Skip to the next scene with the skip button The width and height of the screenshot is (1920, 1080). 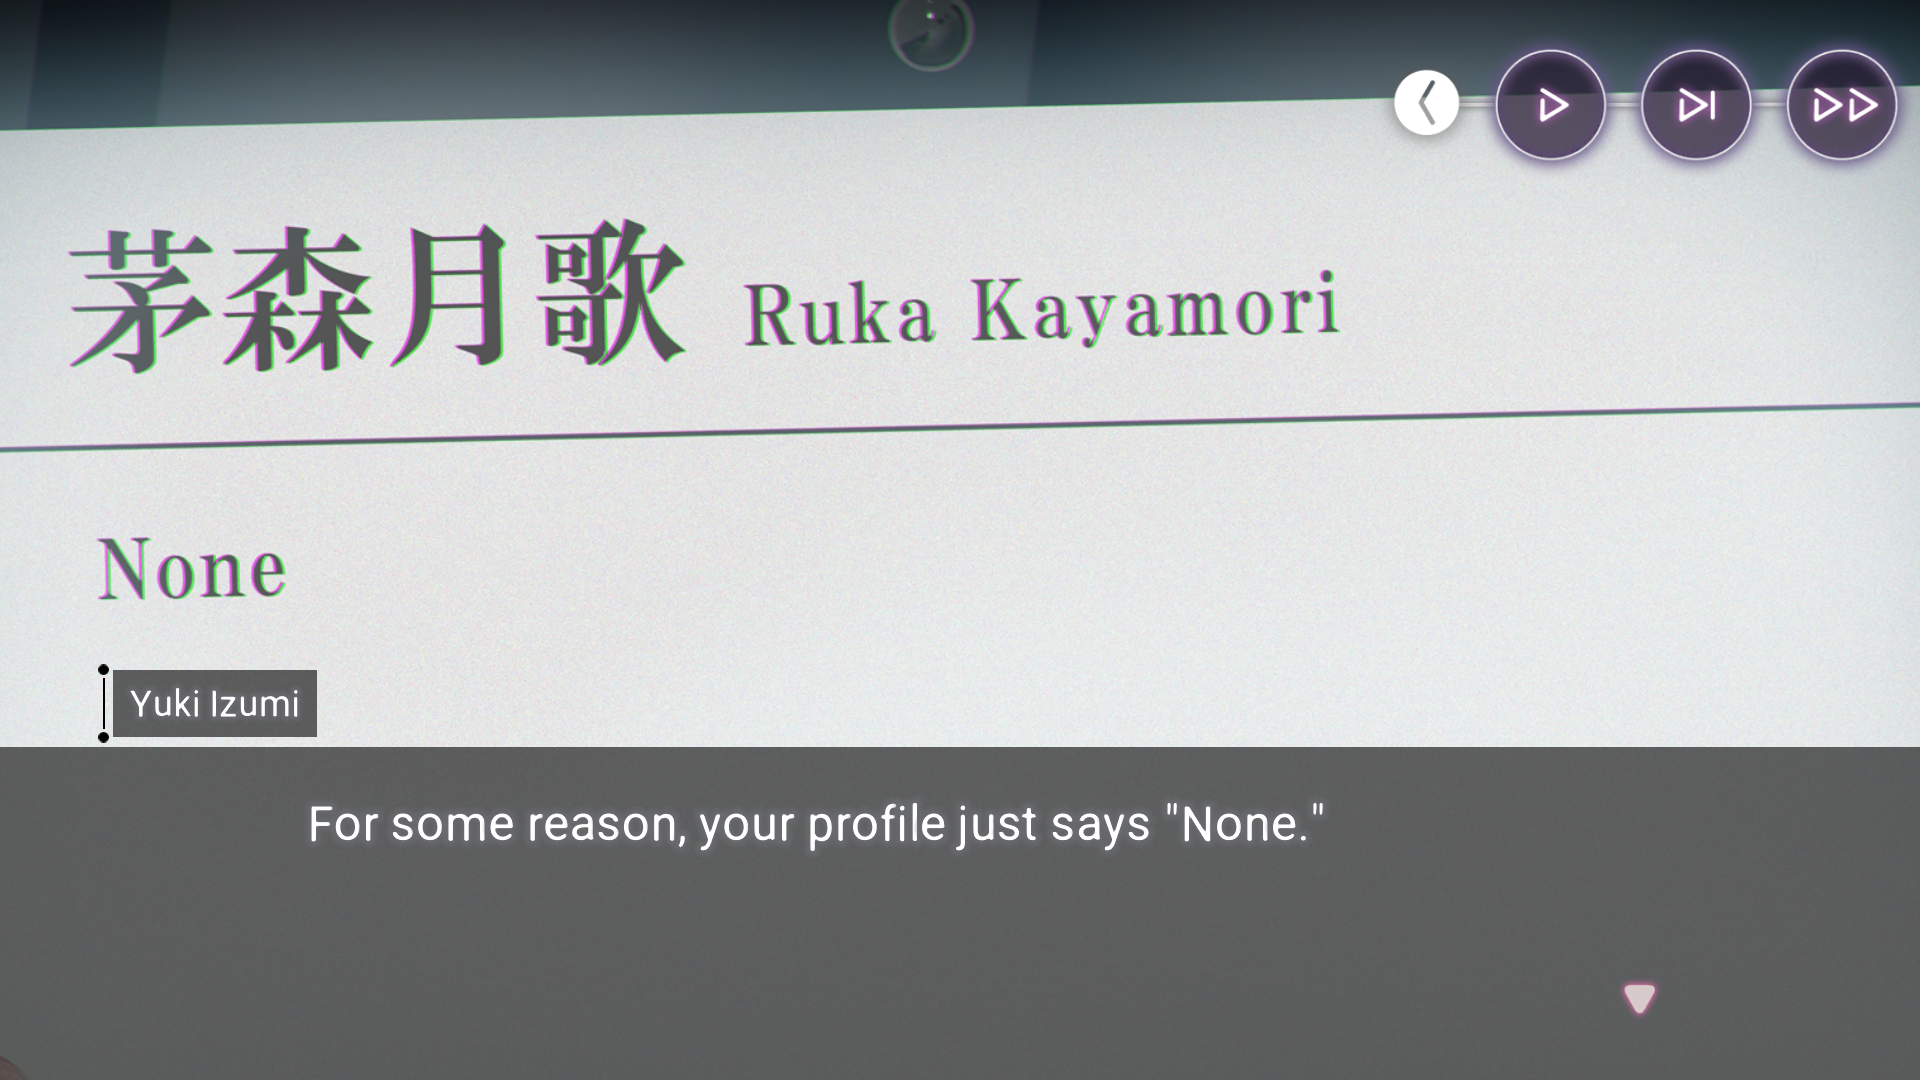(x=1696, y=105)
